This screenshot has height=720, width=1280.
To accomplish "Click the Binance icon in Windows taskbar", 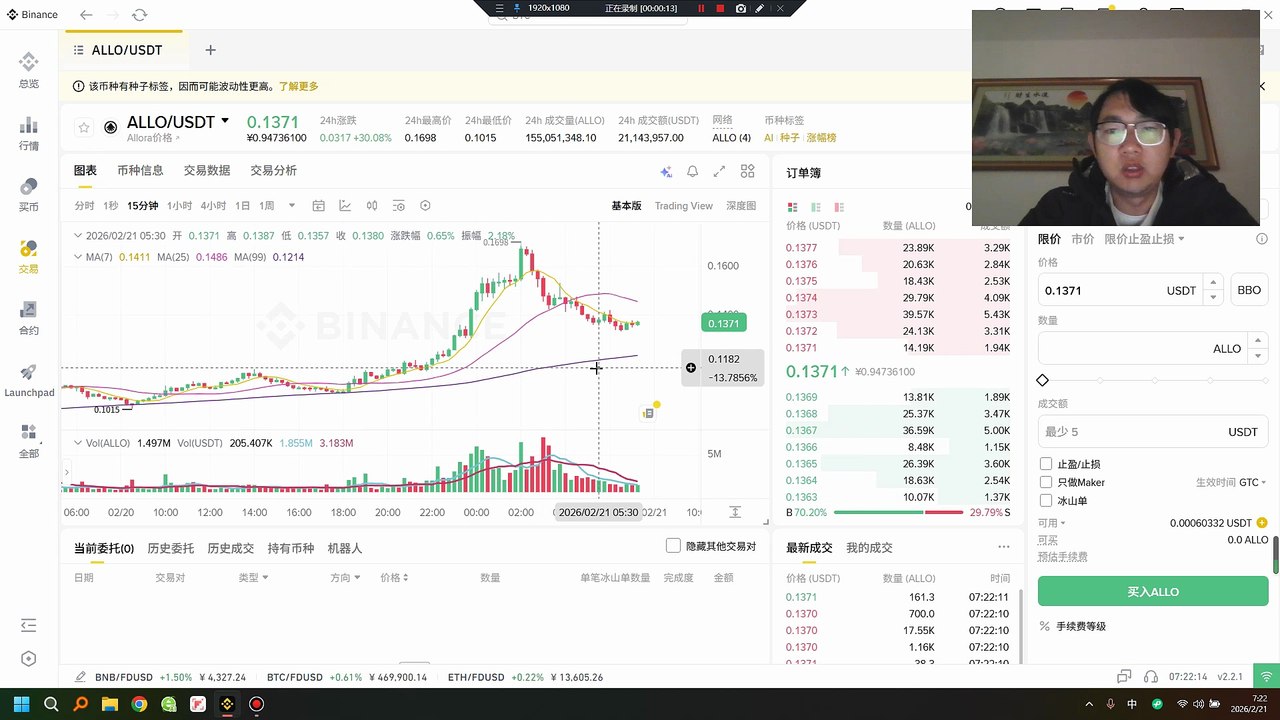I will tap(227, 704).
